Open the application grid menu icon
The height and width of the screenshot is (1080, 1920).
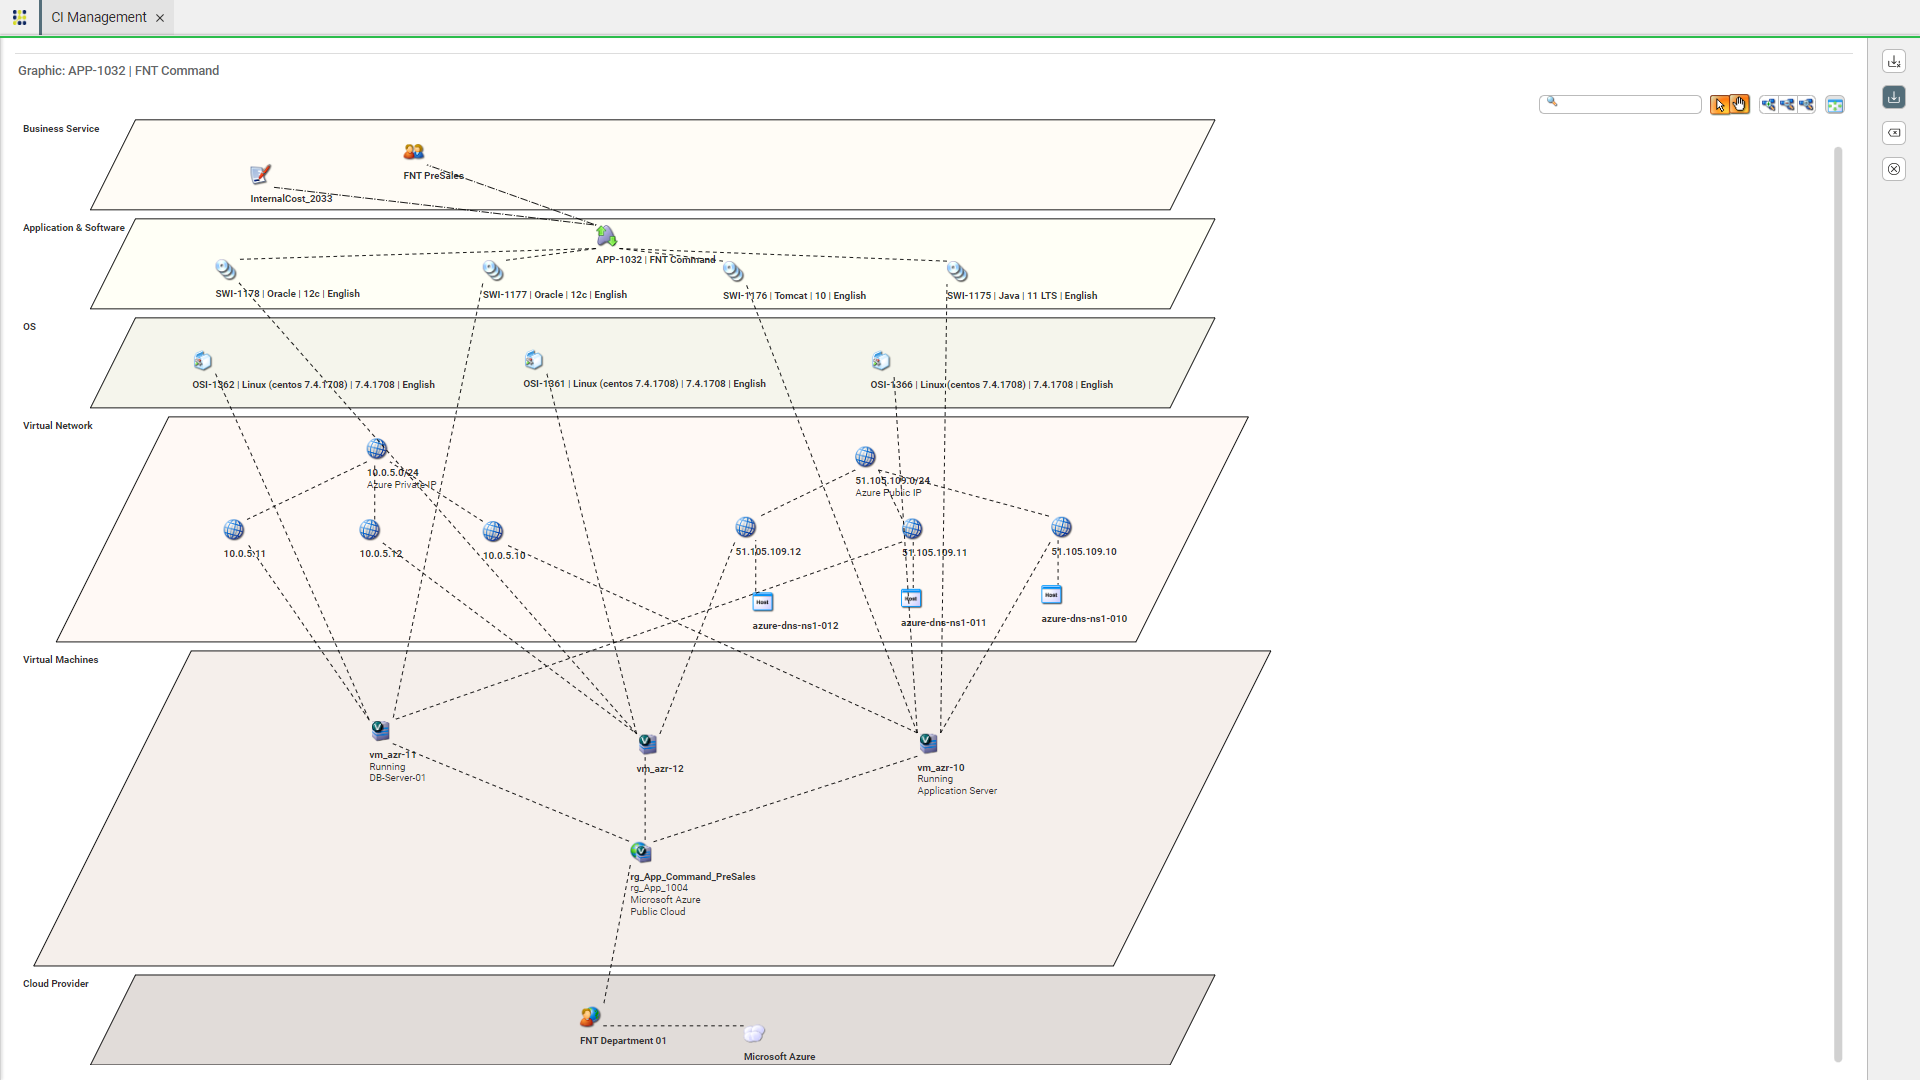coord(19,17)
